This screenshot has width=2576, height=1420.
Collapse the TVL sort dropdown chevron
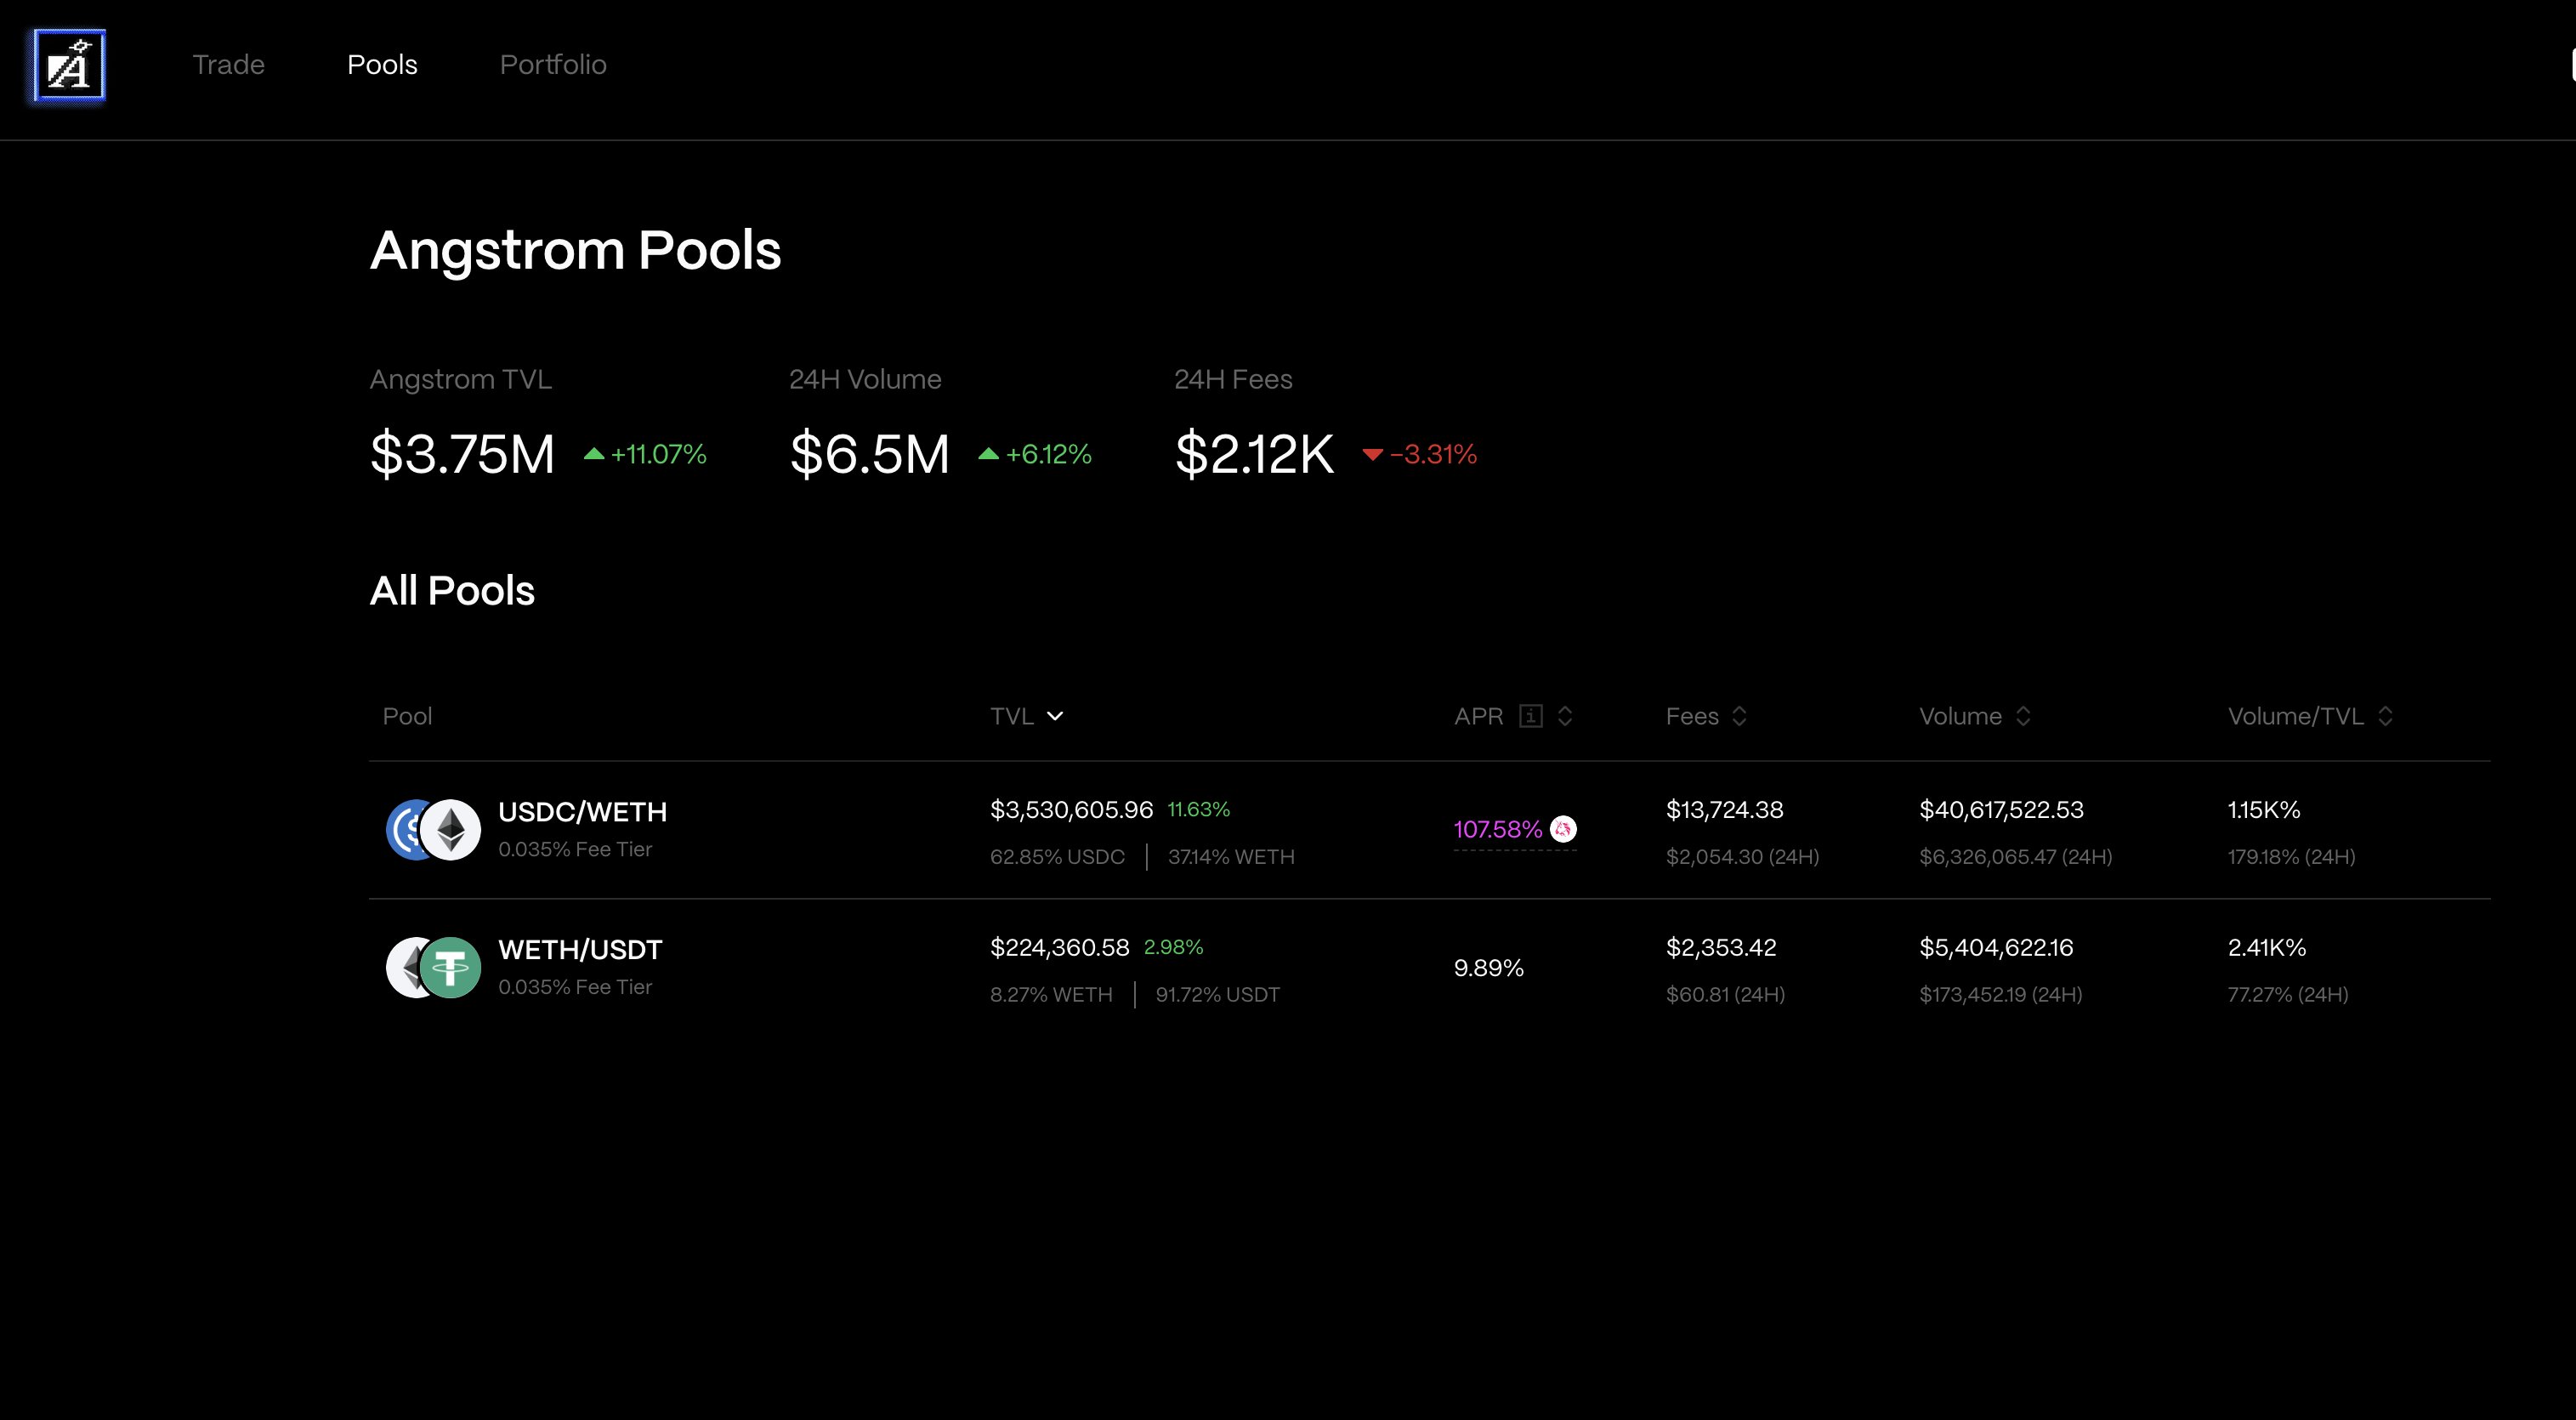tap(1056, 716)
